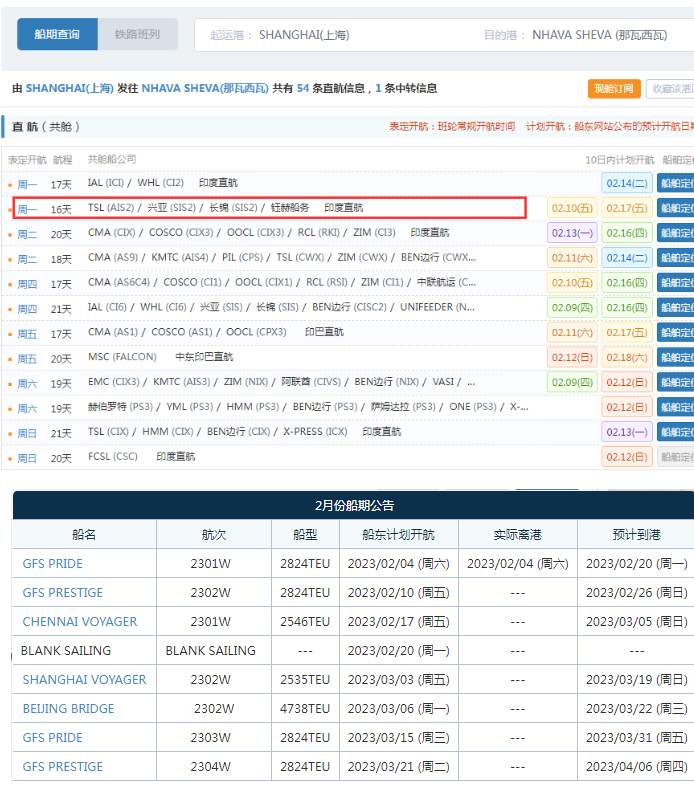Click the 收藏该港口 button
The image size is (694, 785).
point(670,89)
